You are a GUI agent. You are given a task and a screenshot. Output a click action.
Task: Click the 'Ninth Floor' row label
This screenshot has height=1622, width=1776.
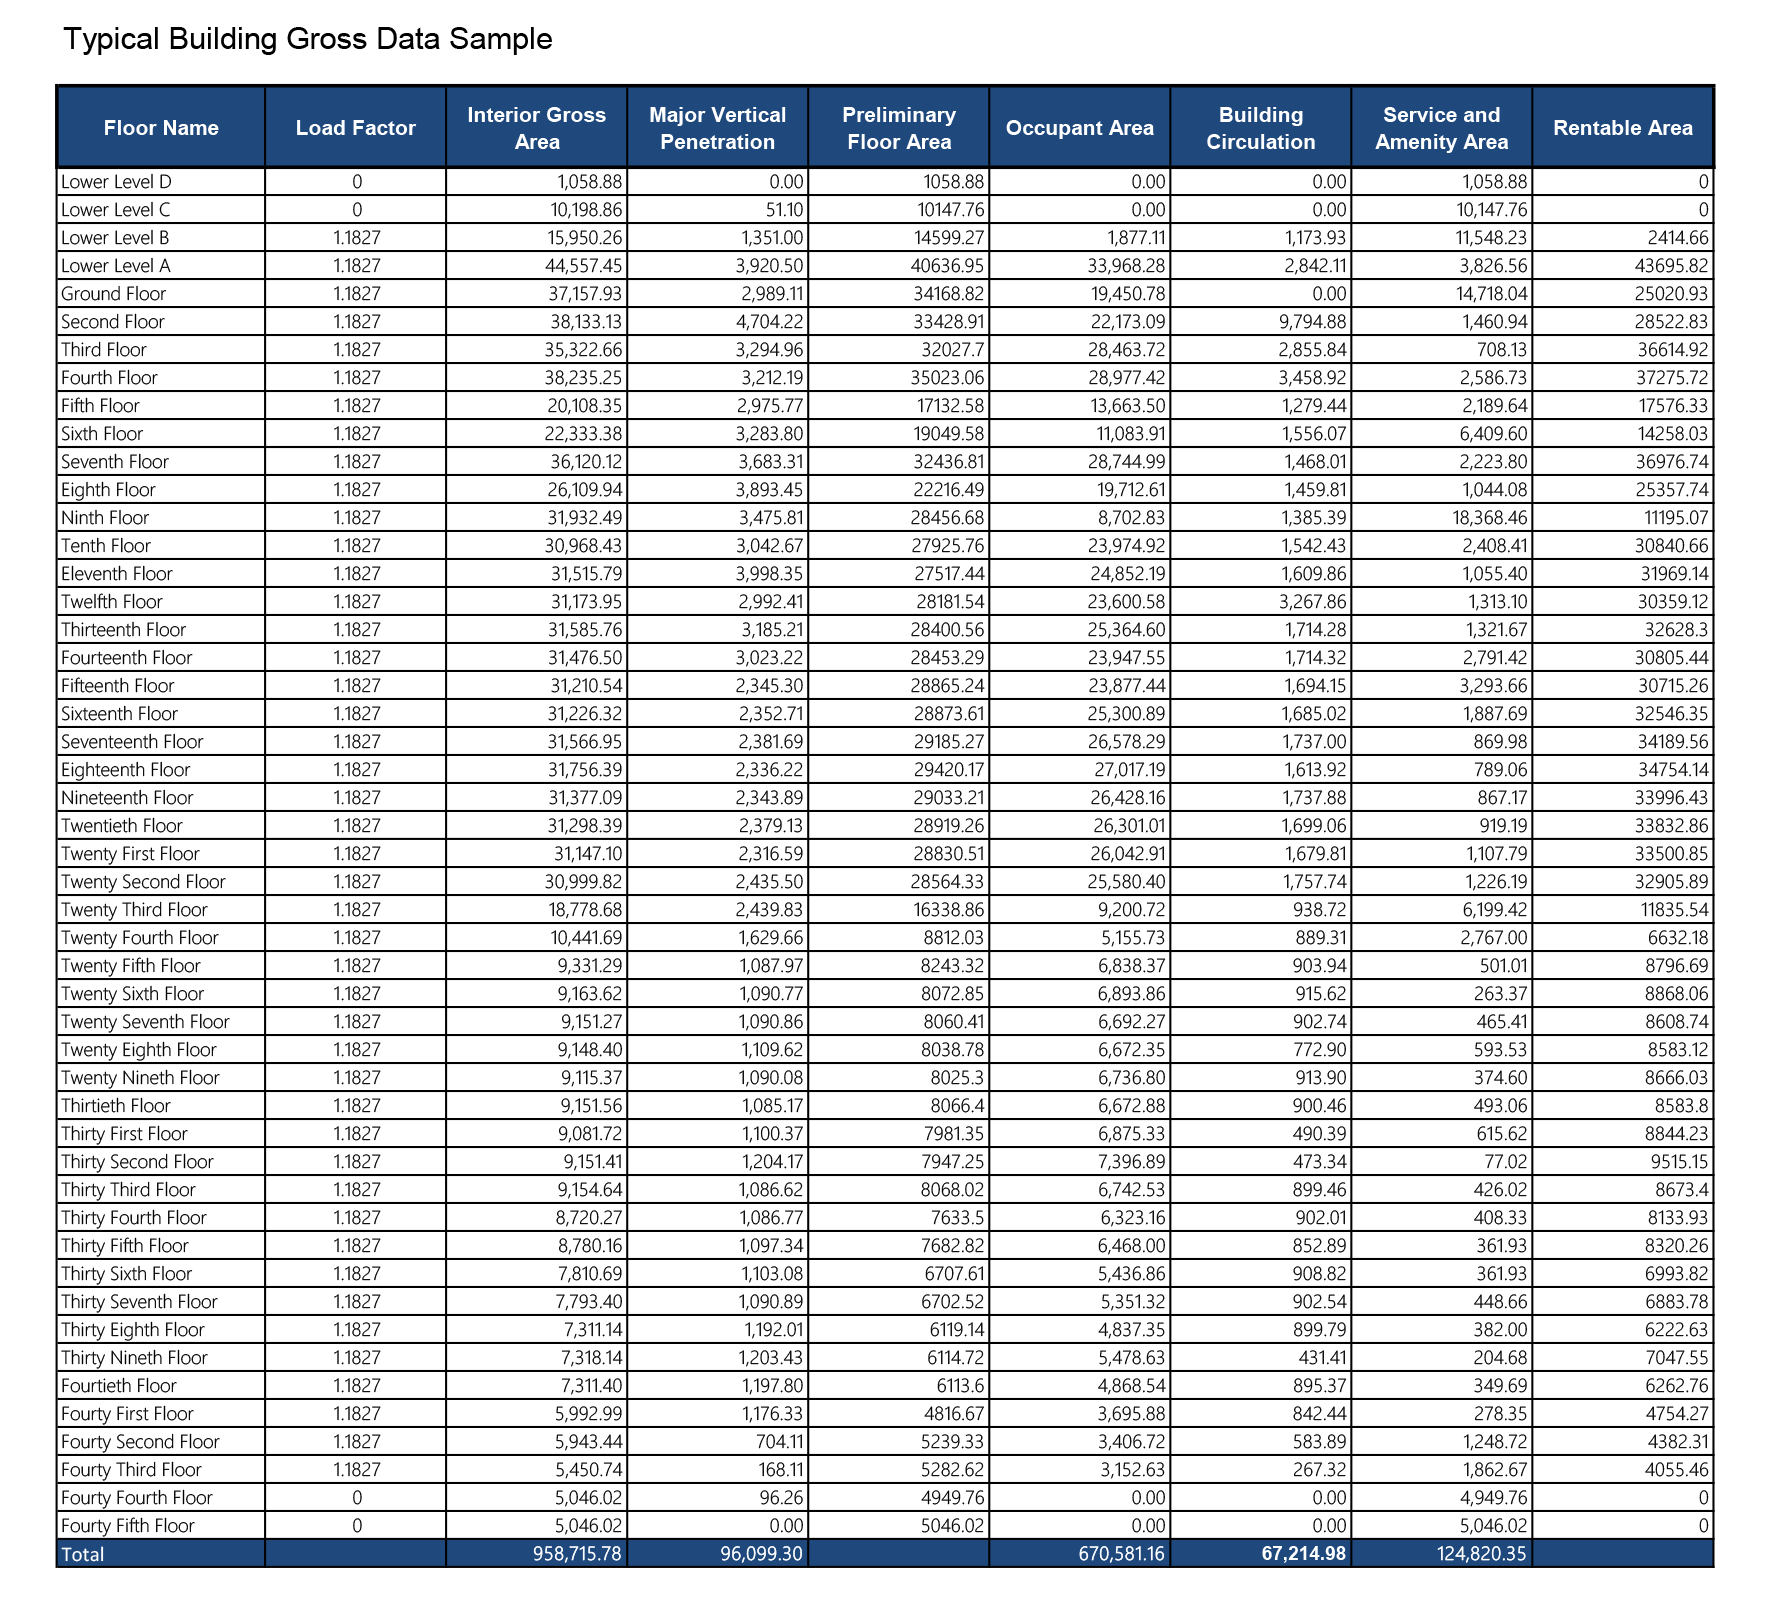pyautogui.click(x=105, y=518)
